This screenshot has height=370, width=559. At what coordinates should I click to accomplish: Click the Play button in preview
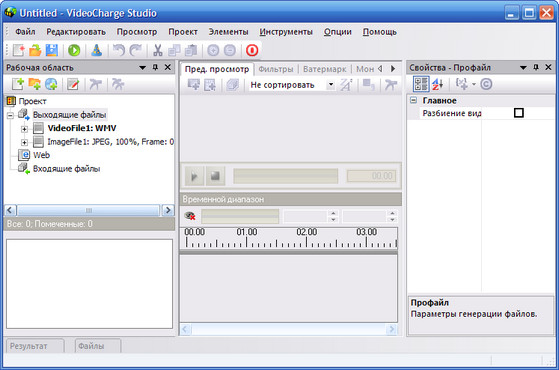coord(194,176)
